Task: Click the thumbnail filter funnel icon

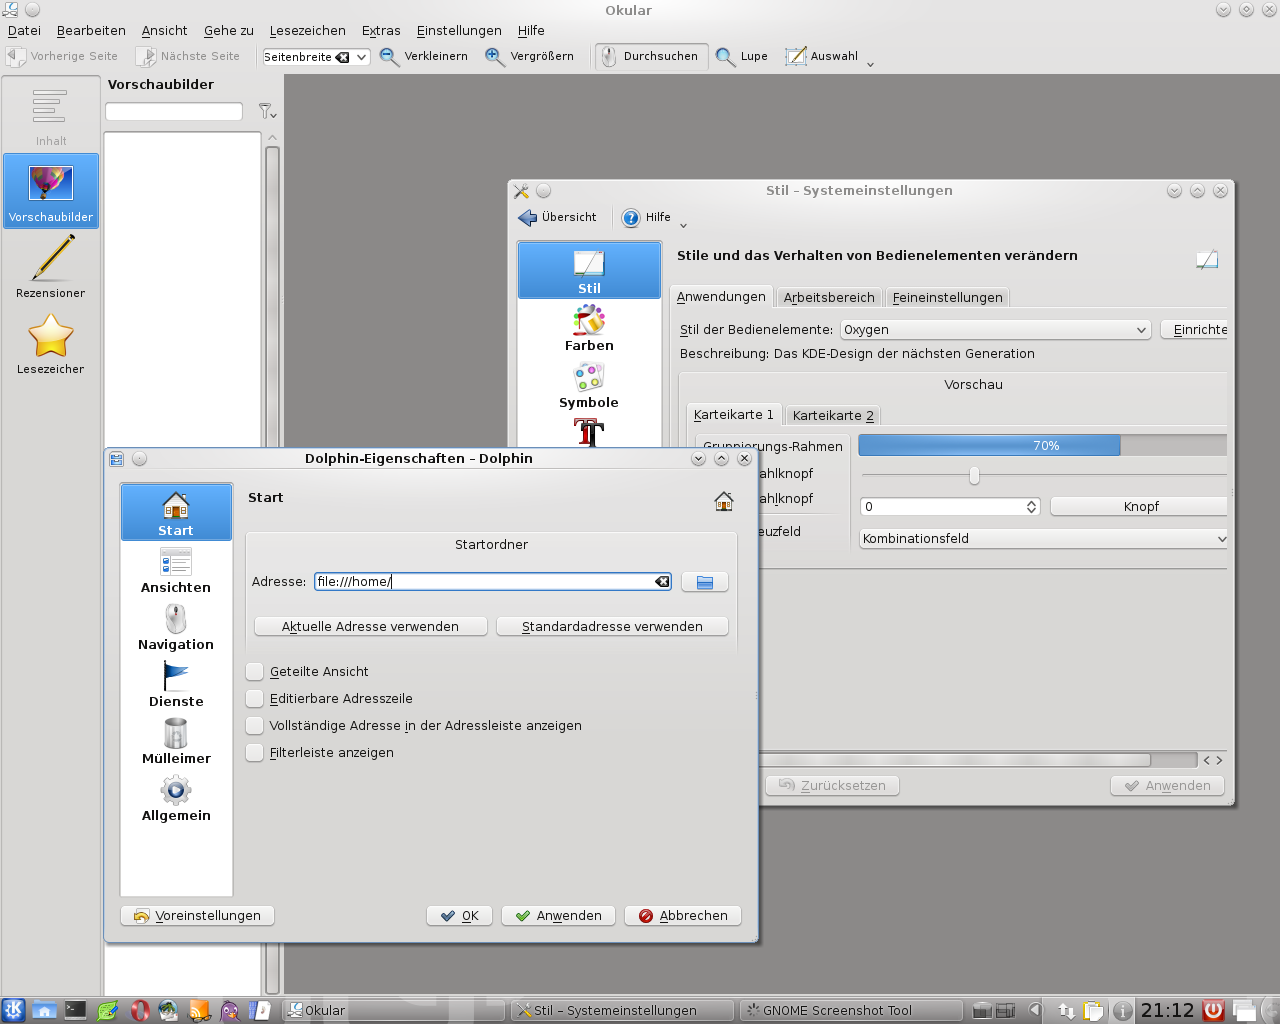Action: pos(267,111)
